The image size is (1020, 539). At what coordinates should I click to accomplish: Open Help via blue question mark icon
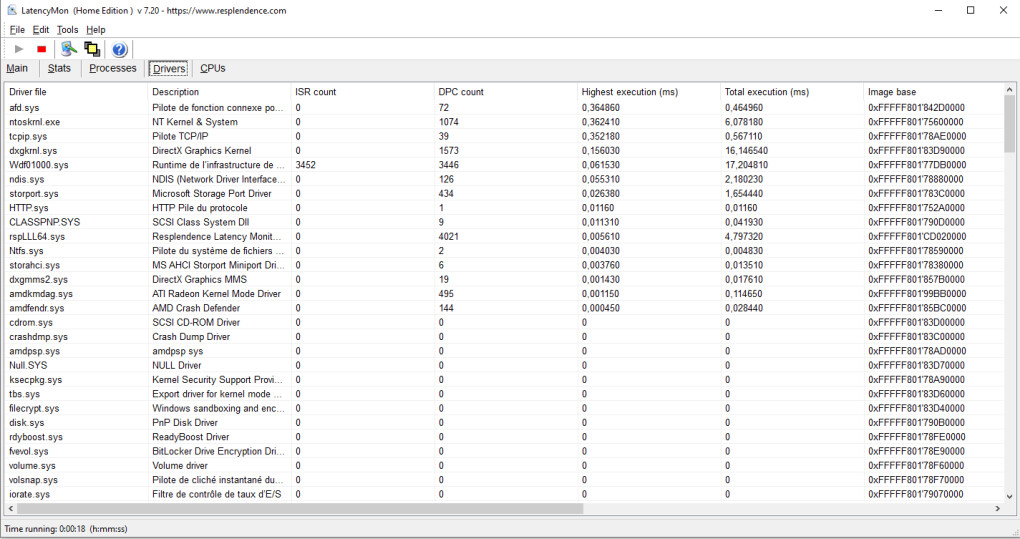coord(119,49)
